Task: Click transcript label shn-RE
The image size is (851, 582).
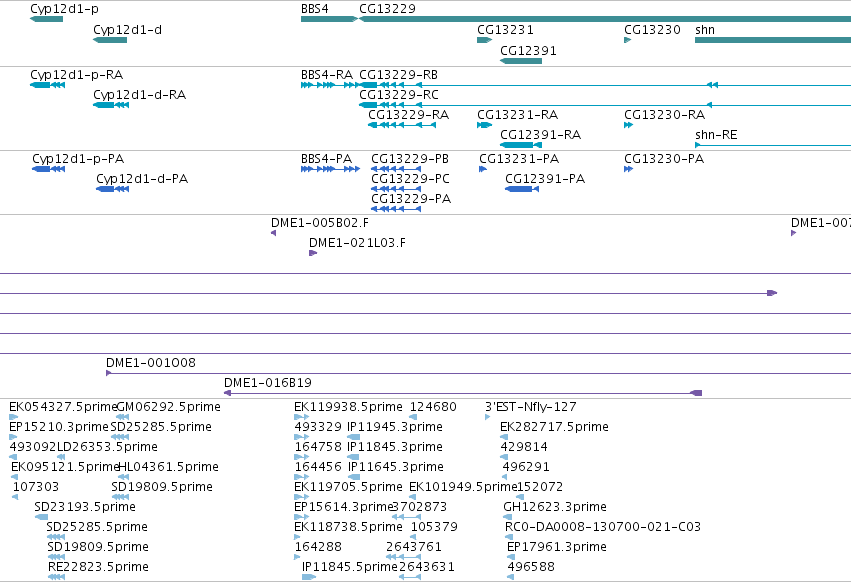Action: pos(716,135)
